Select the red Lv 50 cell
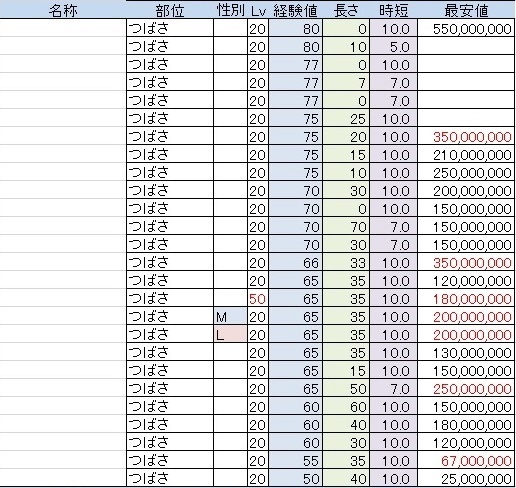The height and width of the screenshot is (488, 516). click(x=258, y=298)
